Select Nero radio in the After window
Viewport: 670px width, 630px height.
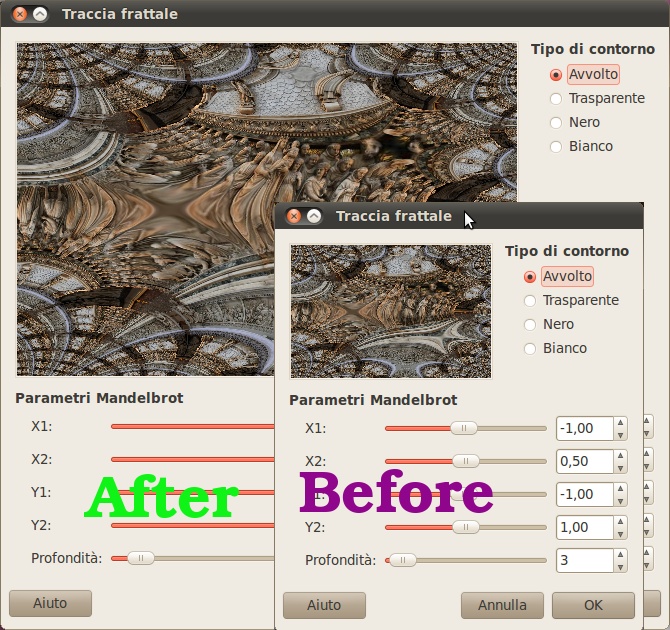(x=555, y=123)
